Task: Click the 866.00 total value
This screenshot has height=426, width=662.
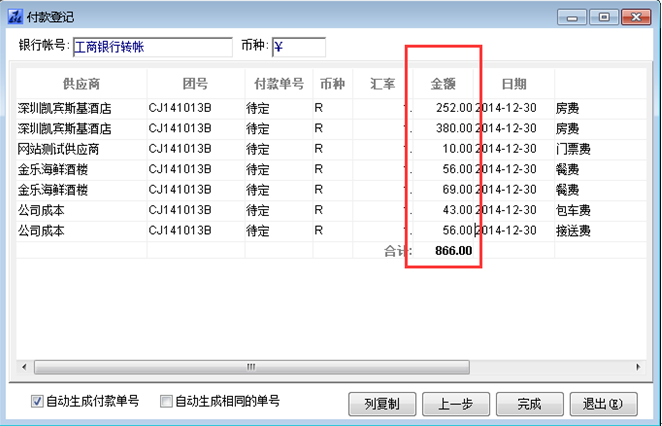Action: (453, 251)
